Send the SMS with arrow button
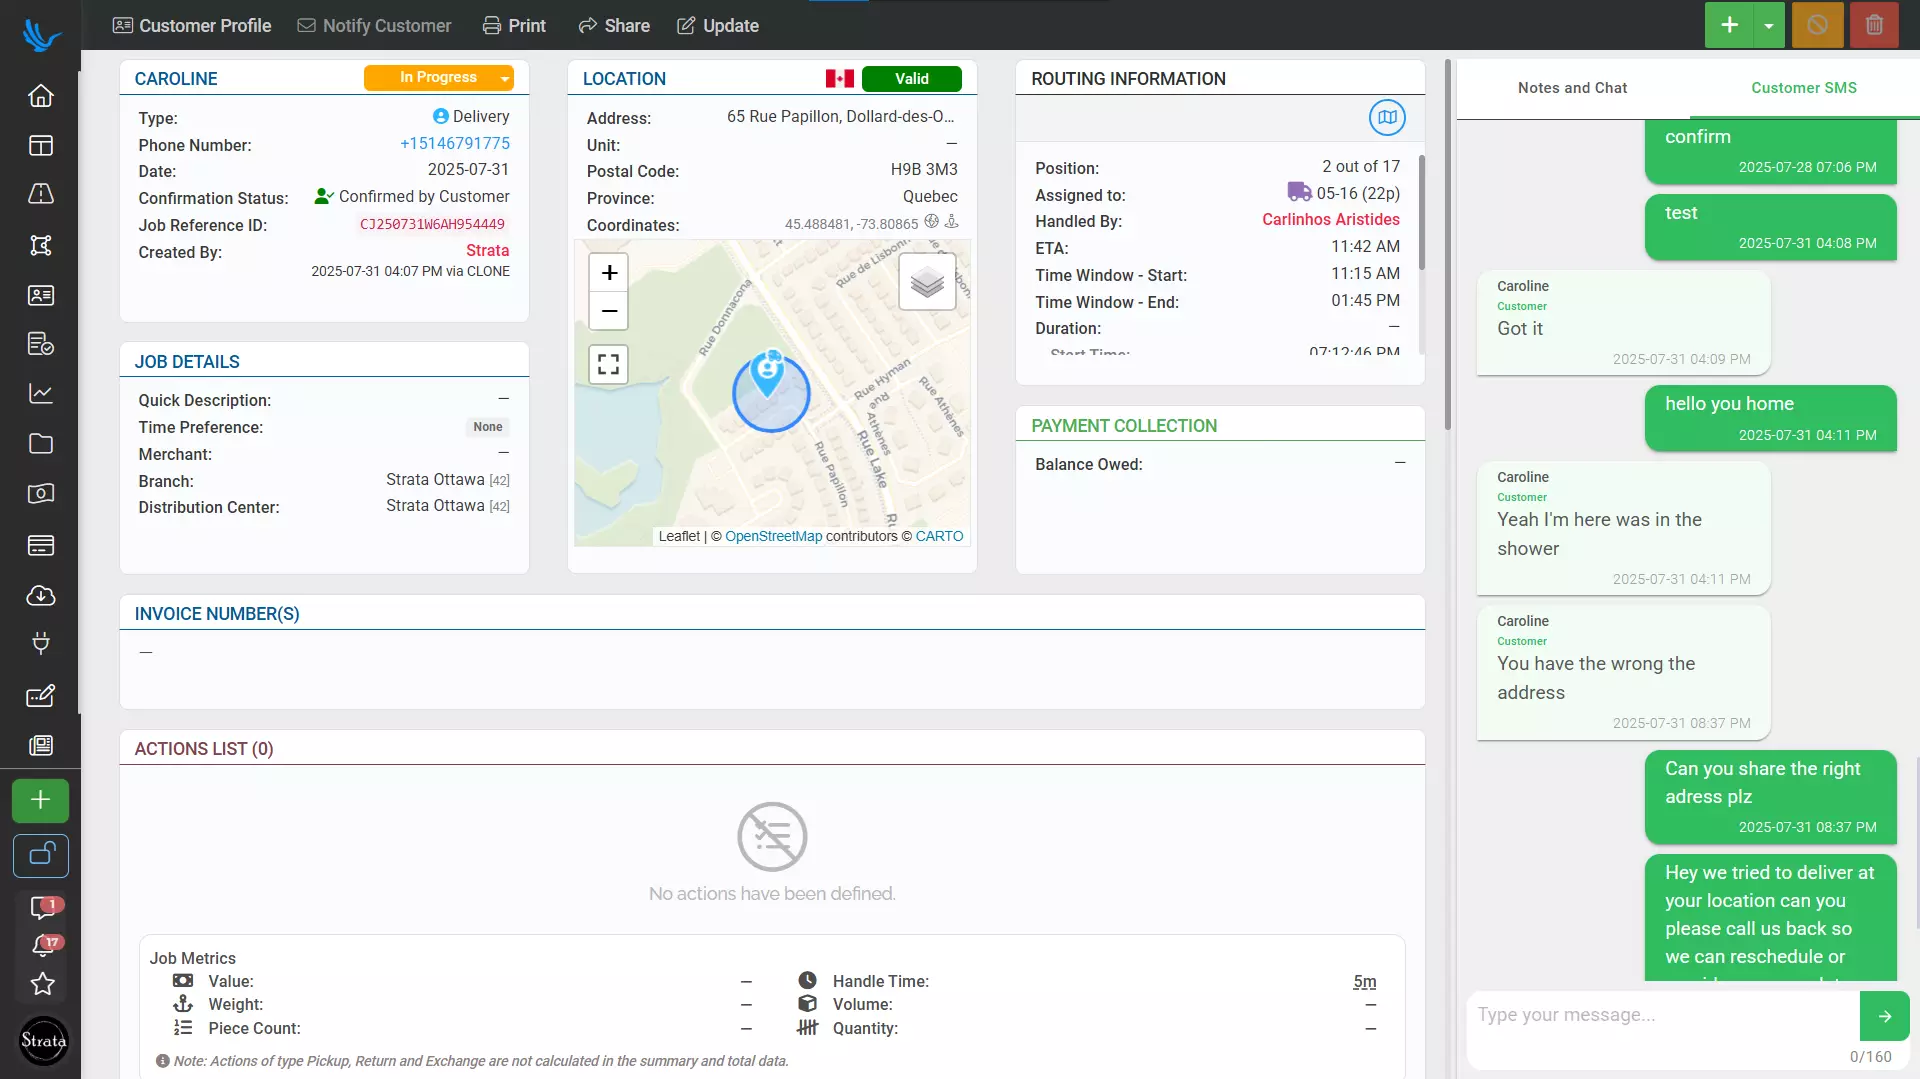1920x1079 pixels. [x=1884, y=1016]
